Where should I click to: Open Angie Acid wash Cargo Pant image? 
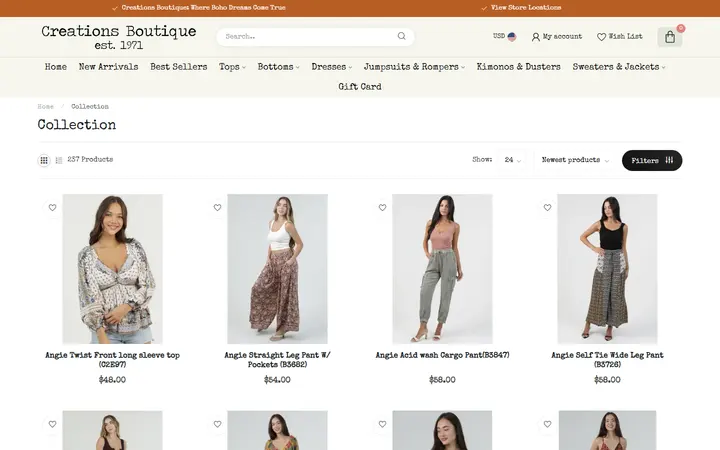point(442,269)
